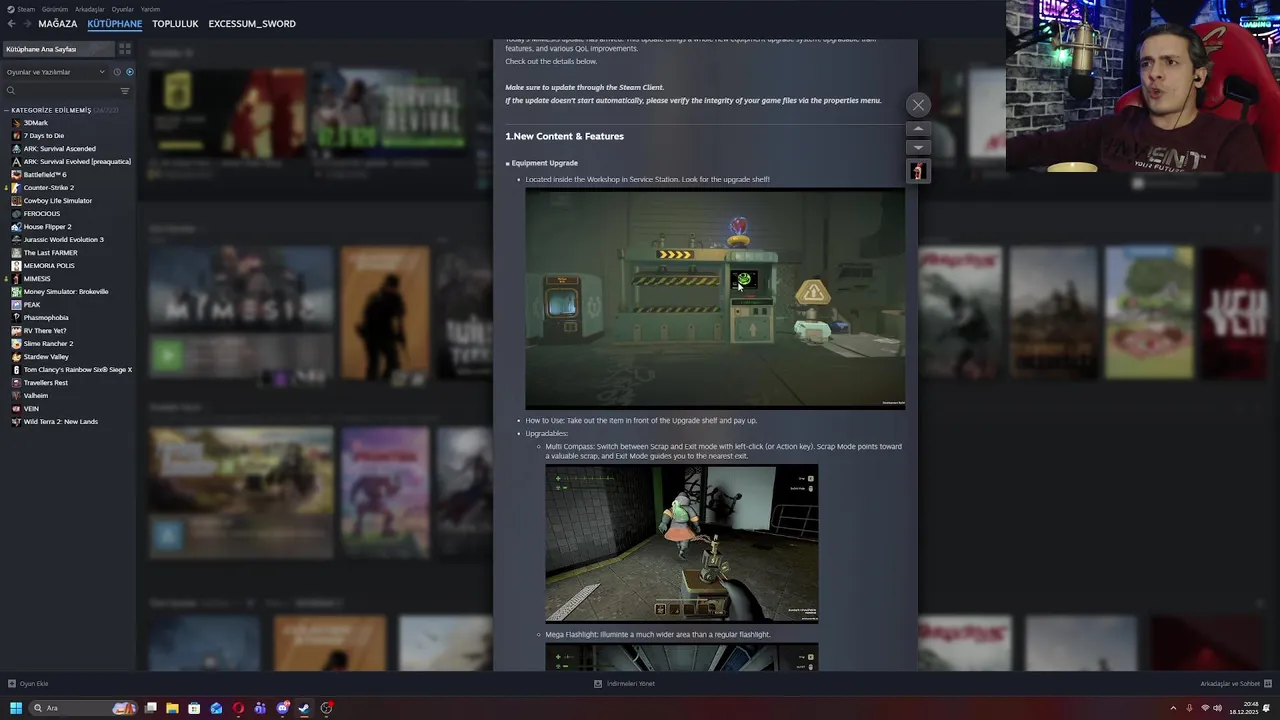Open the MIMESIS game icon in overlay

918,171
